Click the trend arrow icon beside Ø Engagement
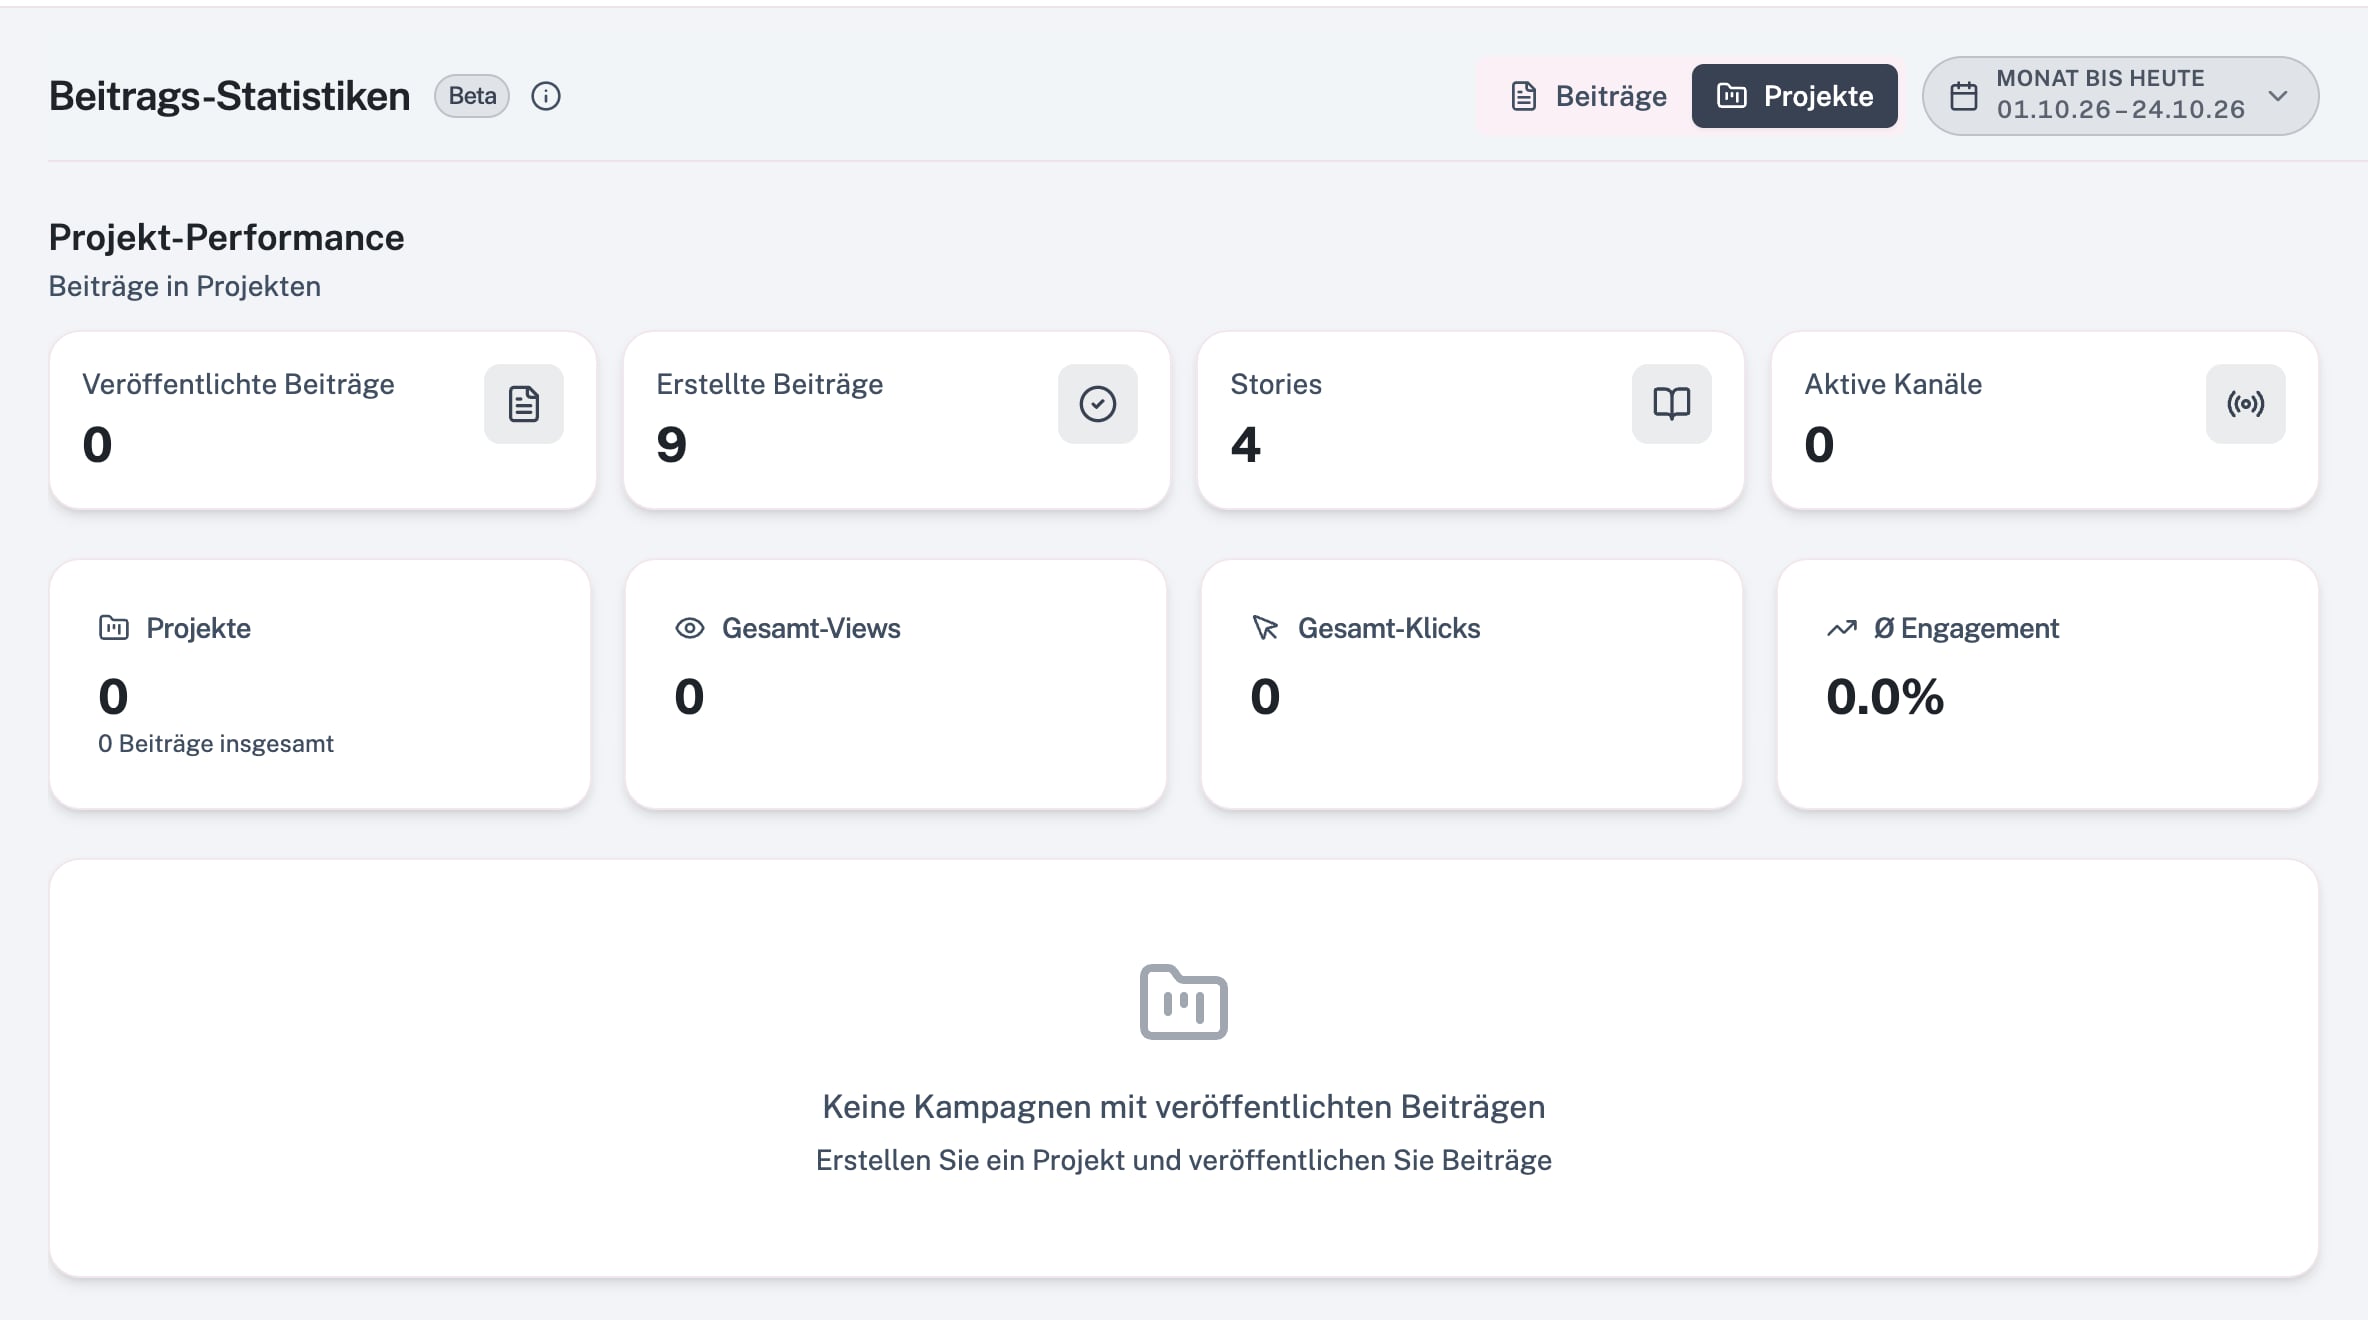2368x1320 pixels. click(x=1842, y=628)
